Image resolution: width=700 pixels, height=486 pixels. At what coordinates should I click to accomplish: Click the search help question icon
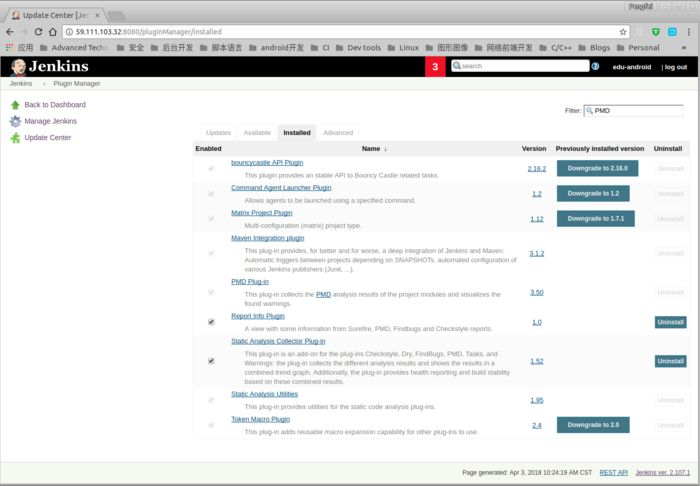coord(595,66)
